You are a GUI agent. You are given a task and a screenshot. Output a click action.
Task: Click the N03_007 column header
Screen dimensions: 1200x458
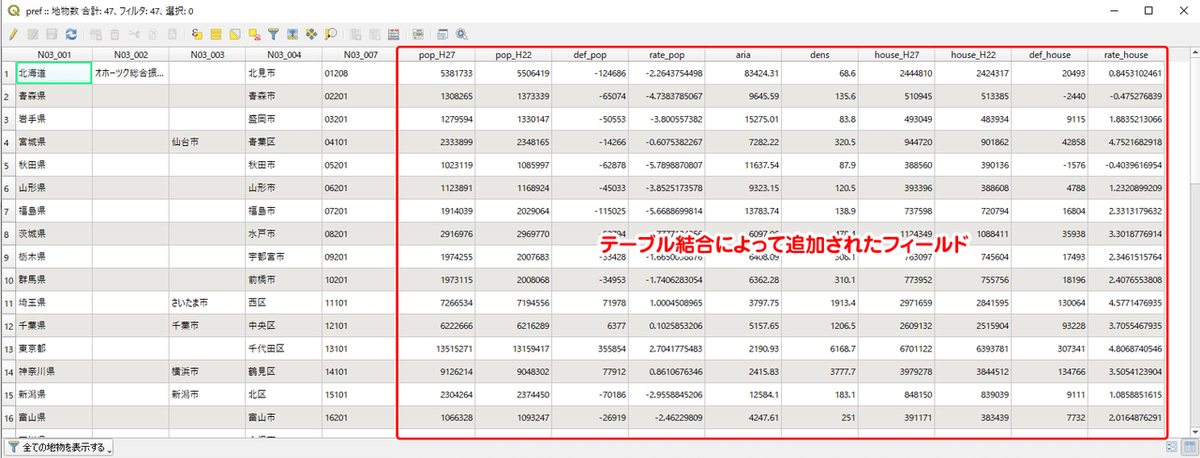(359, 54)
